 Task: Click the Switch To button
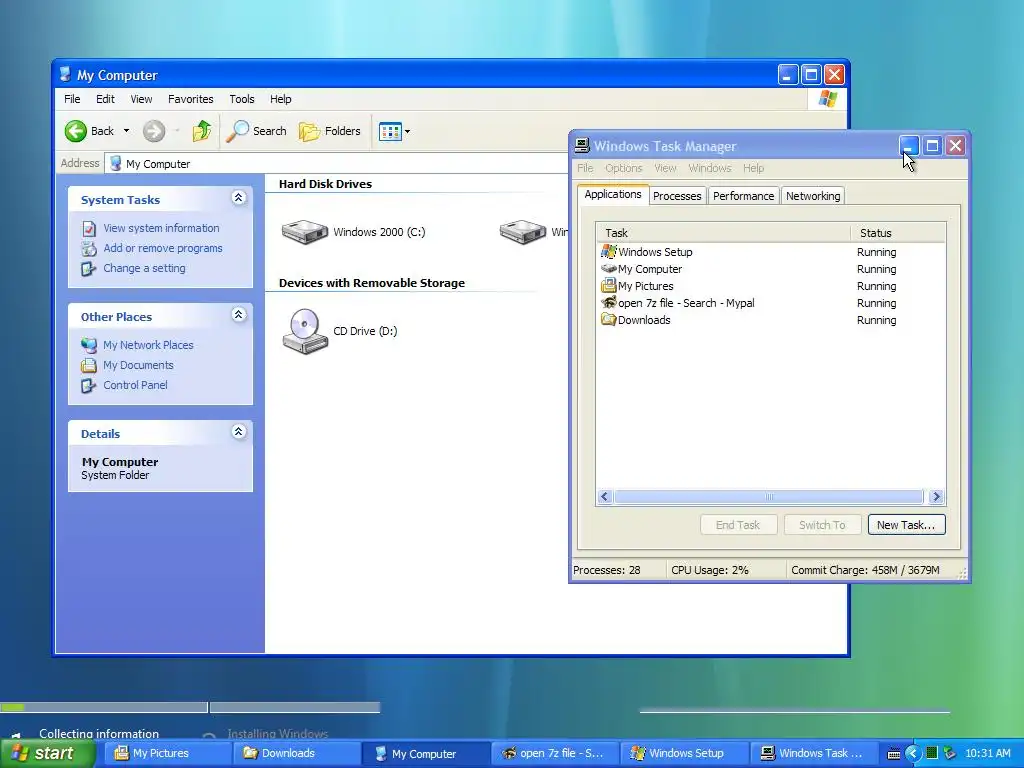(822, 525)
